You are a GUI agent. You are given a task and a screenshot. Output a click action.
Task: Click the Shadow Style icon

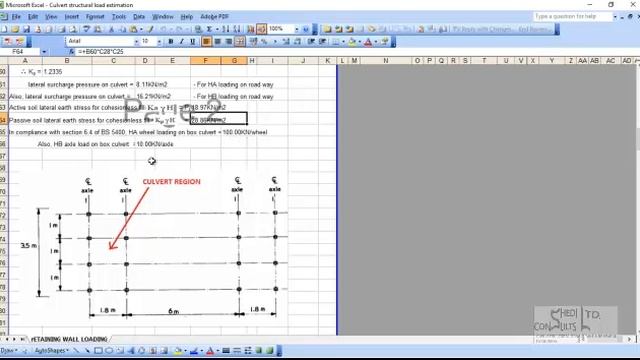pos(259,351)
